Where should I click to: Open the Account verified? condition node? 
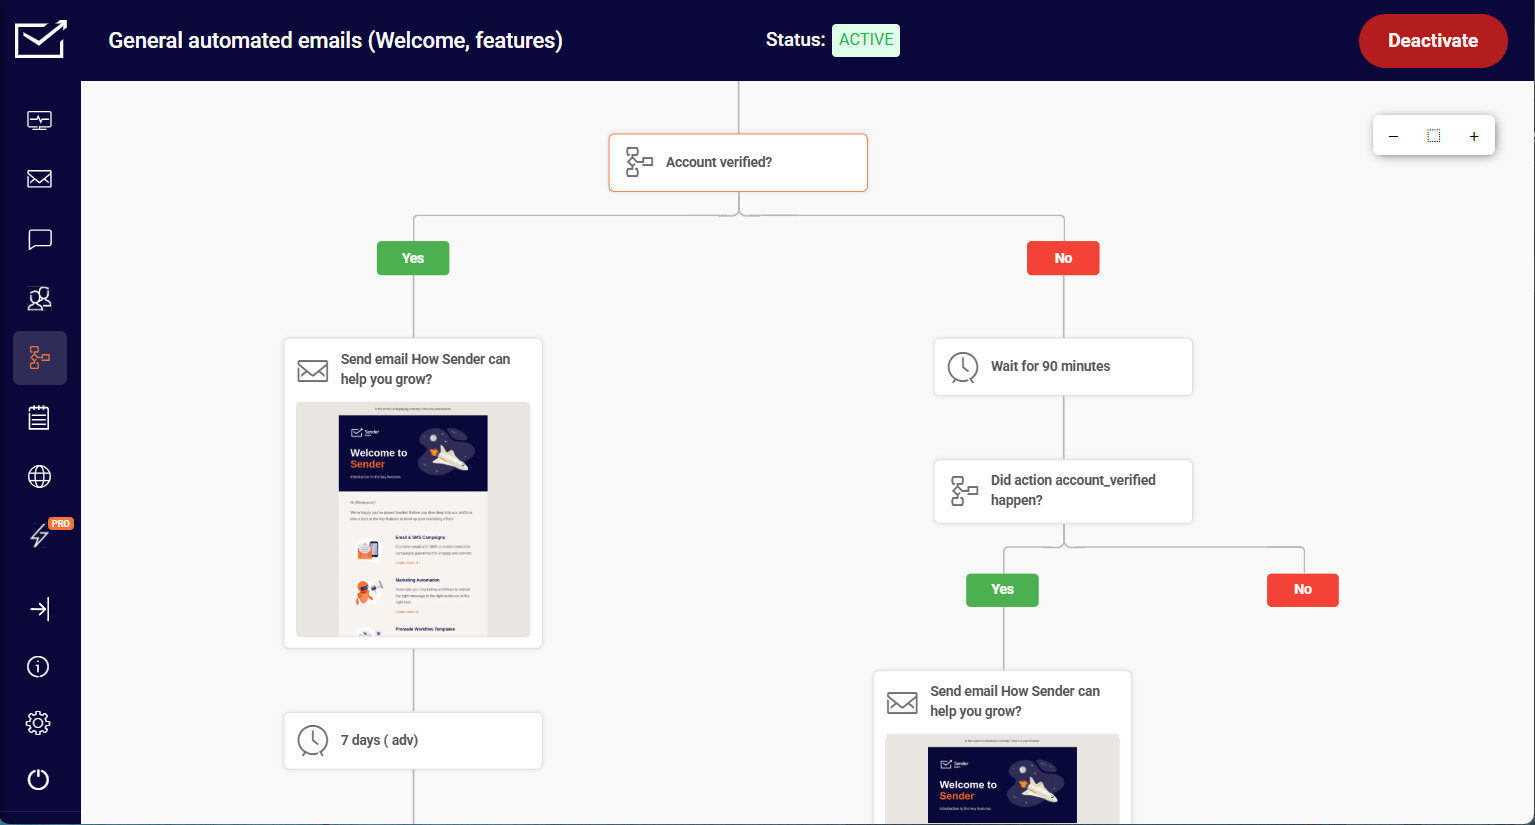click(737, 162)
